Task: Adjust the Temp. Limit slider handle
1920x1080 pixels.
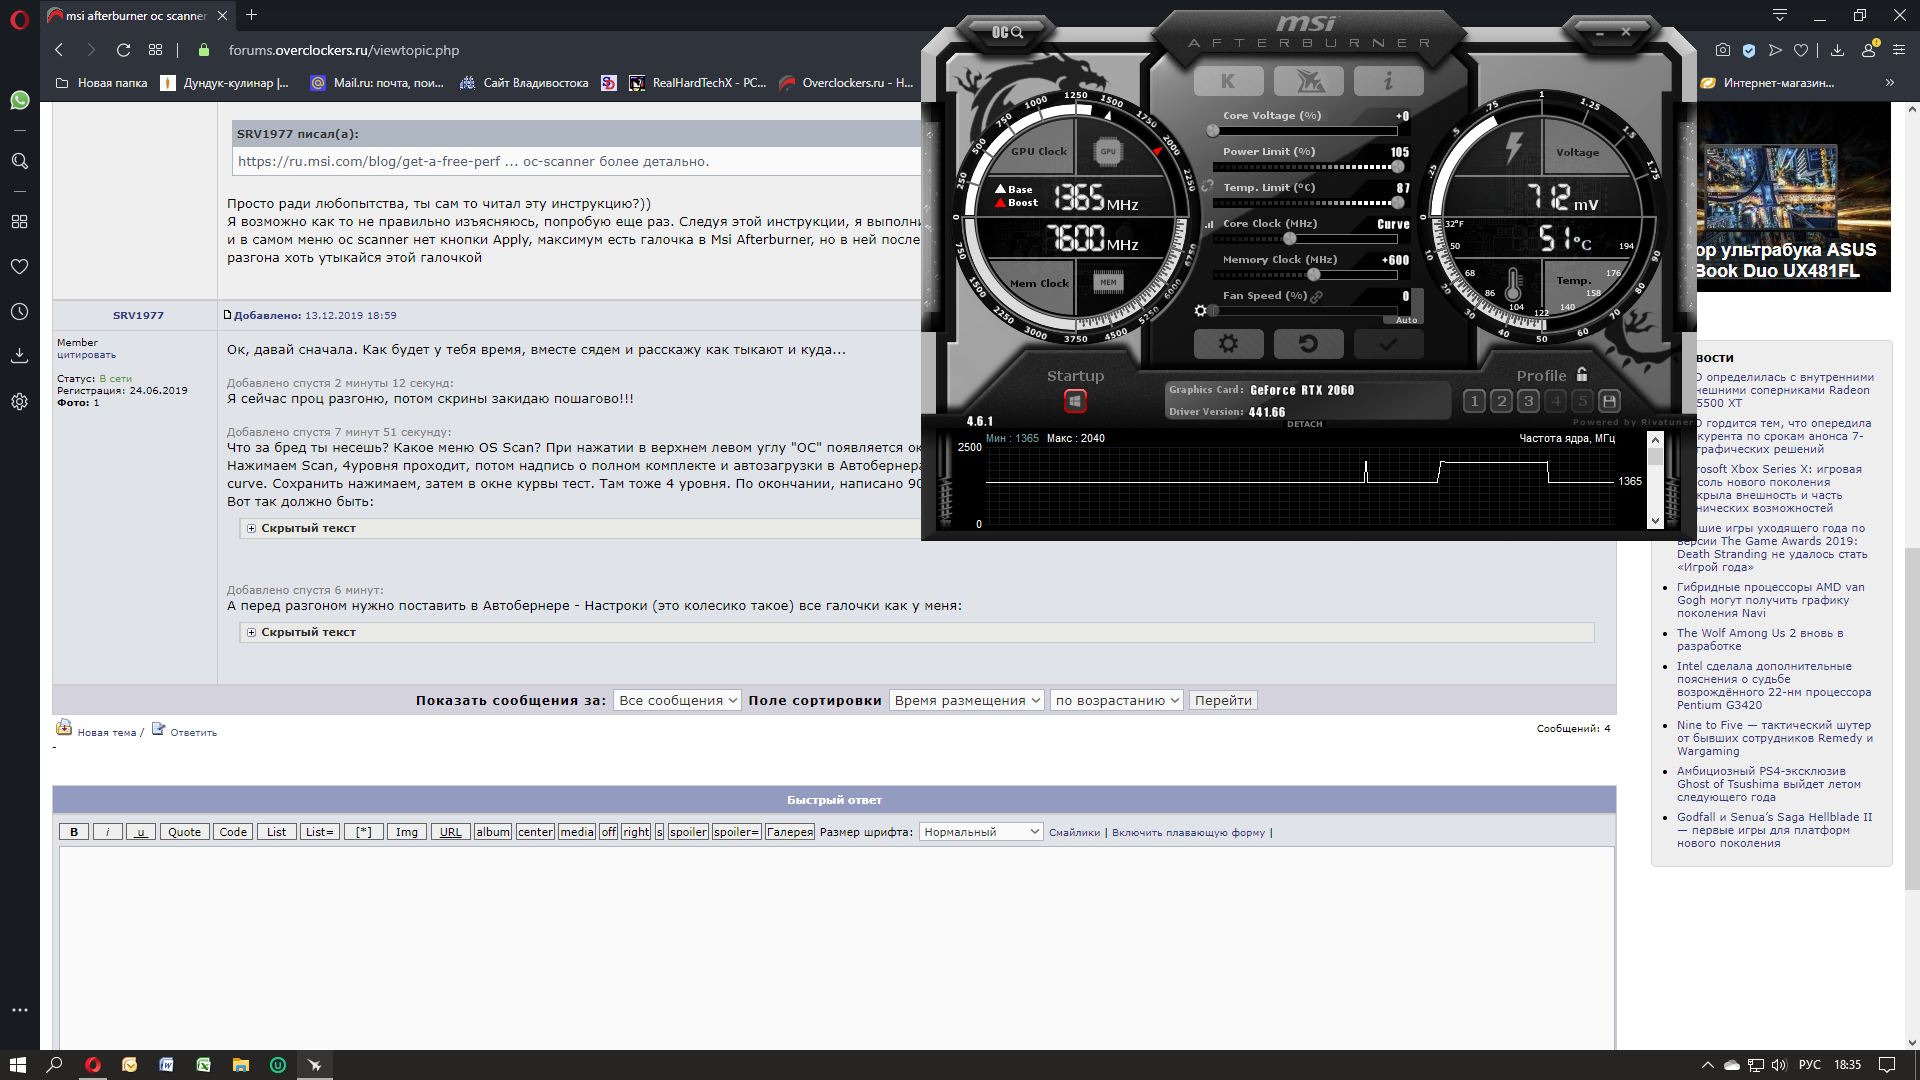Action: tap(1397, 203)
